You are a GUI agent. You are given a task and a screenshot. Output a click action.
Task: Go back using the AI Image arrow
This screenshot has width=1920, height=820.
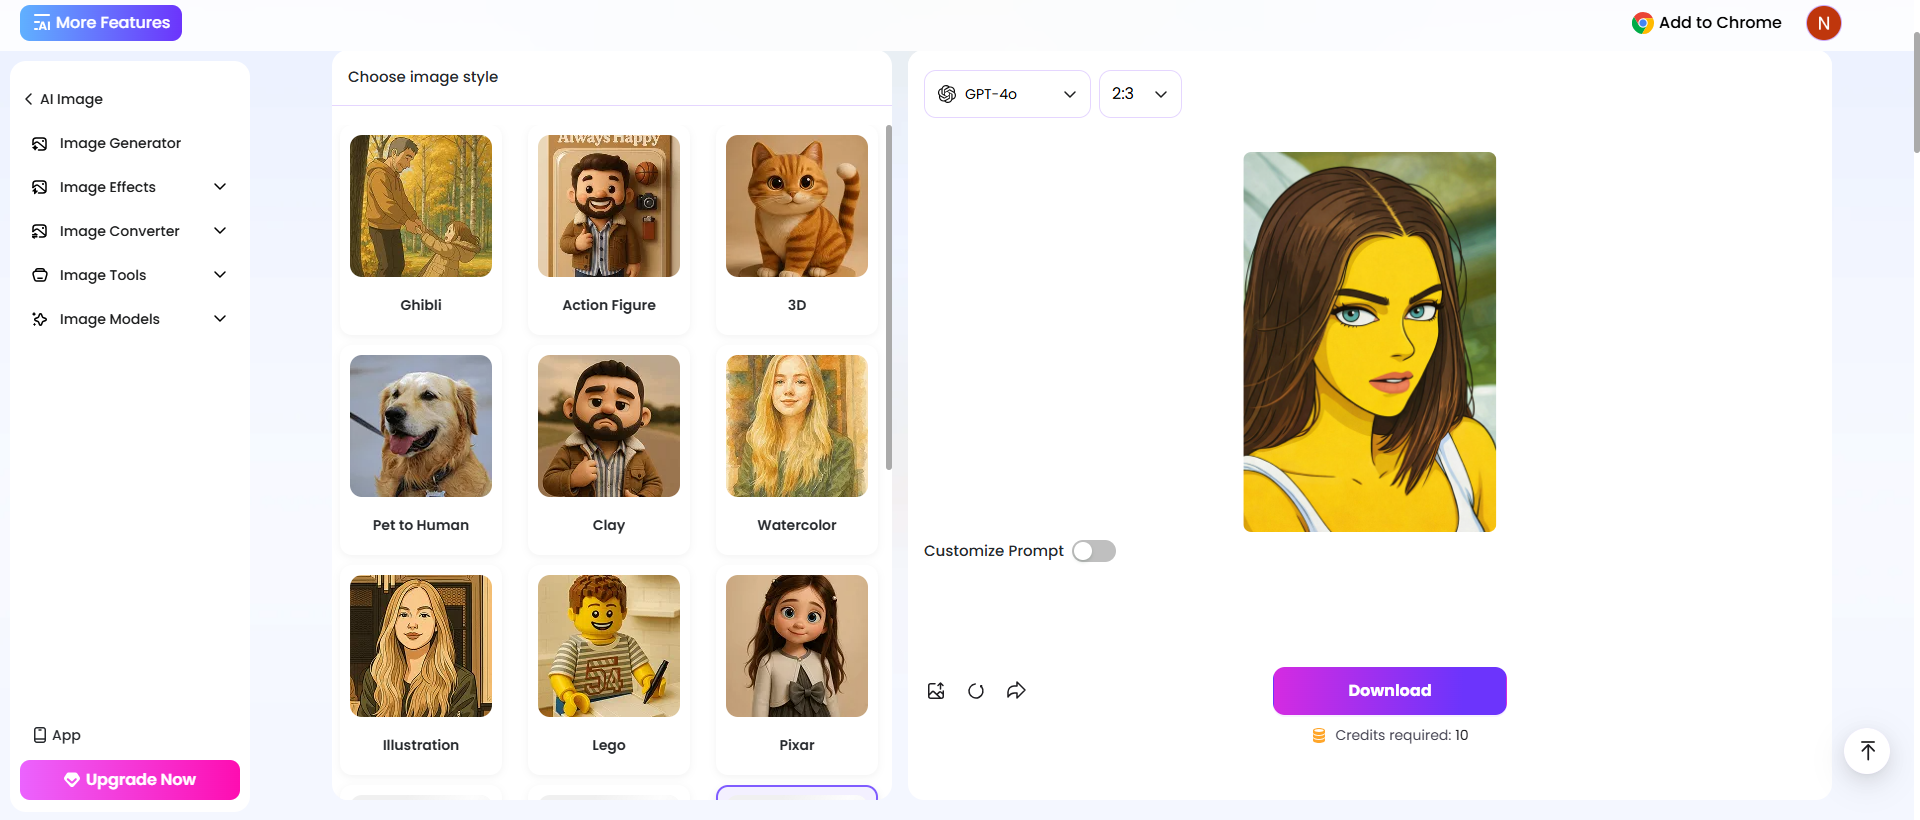click(28, 99)
